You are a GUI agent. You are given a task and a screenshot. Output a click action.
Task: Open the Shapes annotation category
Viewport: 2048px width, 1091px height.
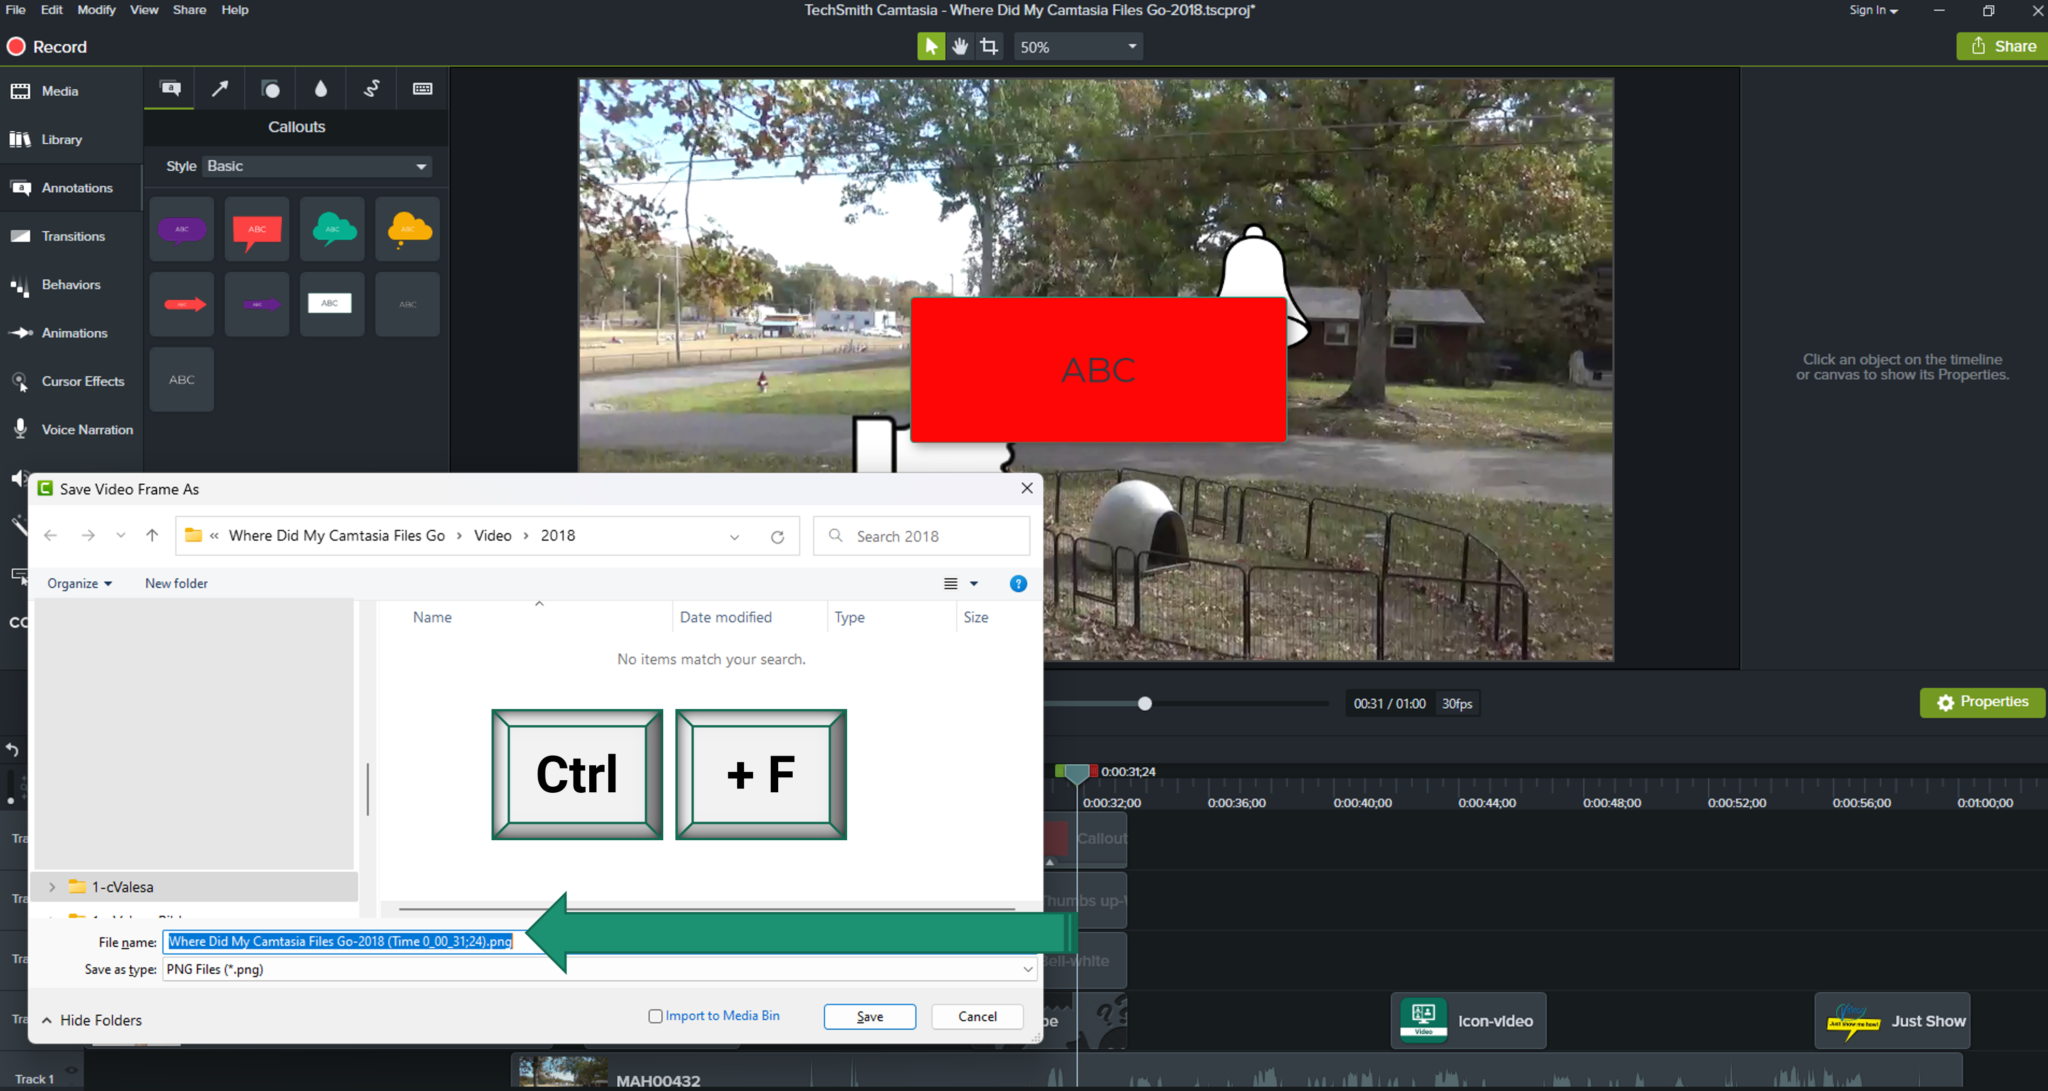pos(270,88)
